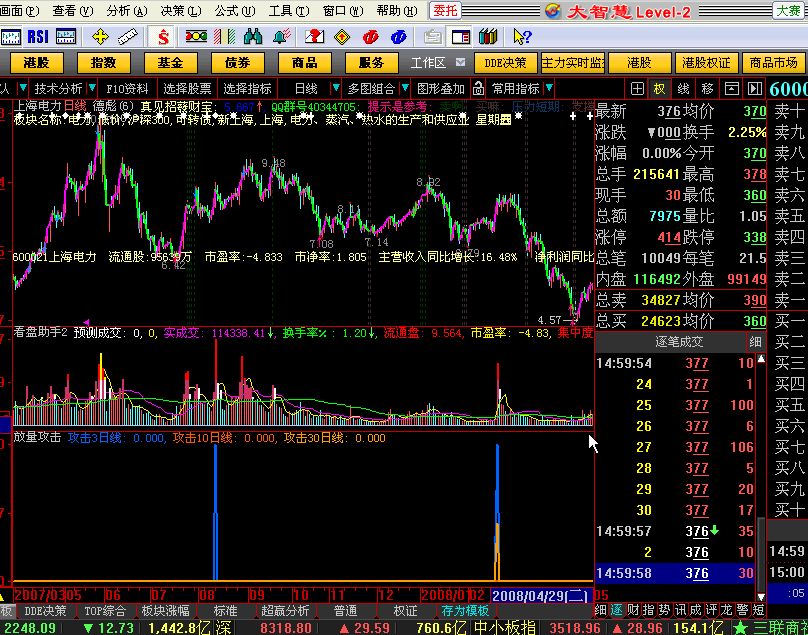Click the red swirl logo icon
Viewport: 808px width, 635px height.
(x=553, y=11)
